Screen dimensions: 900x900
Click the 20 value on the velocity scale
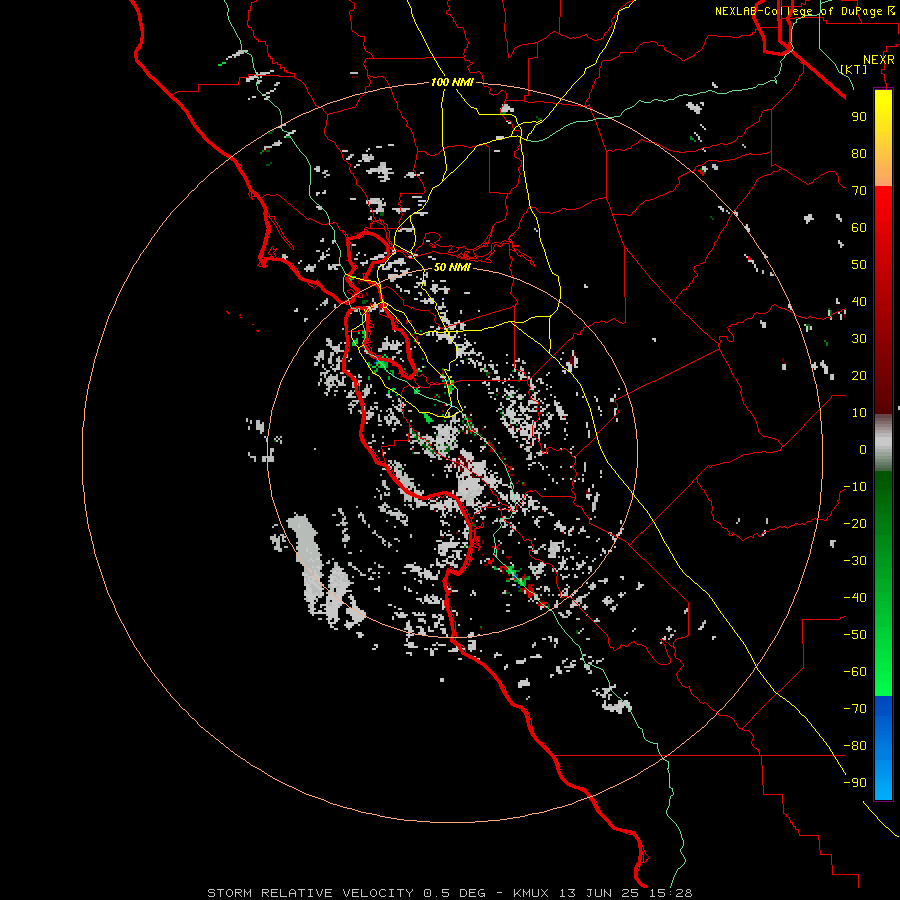[x=859, y=375]
